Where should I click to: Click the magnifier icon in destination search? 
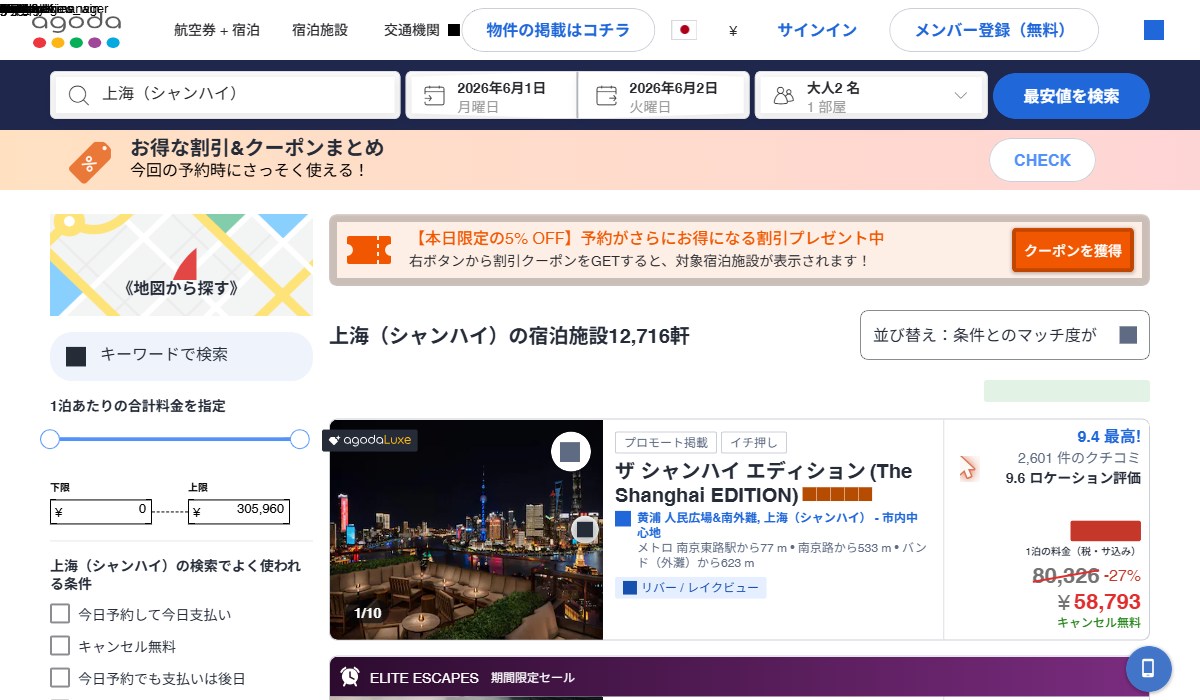(79, 95)
